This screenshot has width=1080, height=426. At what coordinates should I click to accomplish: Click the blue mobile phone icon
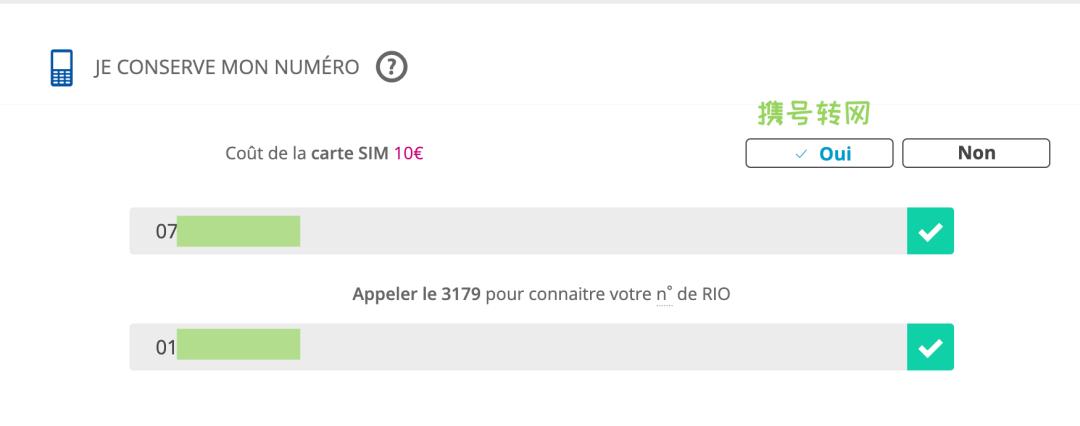tap(62, 69)
